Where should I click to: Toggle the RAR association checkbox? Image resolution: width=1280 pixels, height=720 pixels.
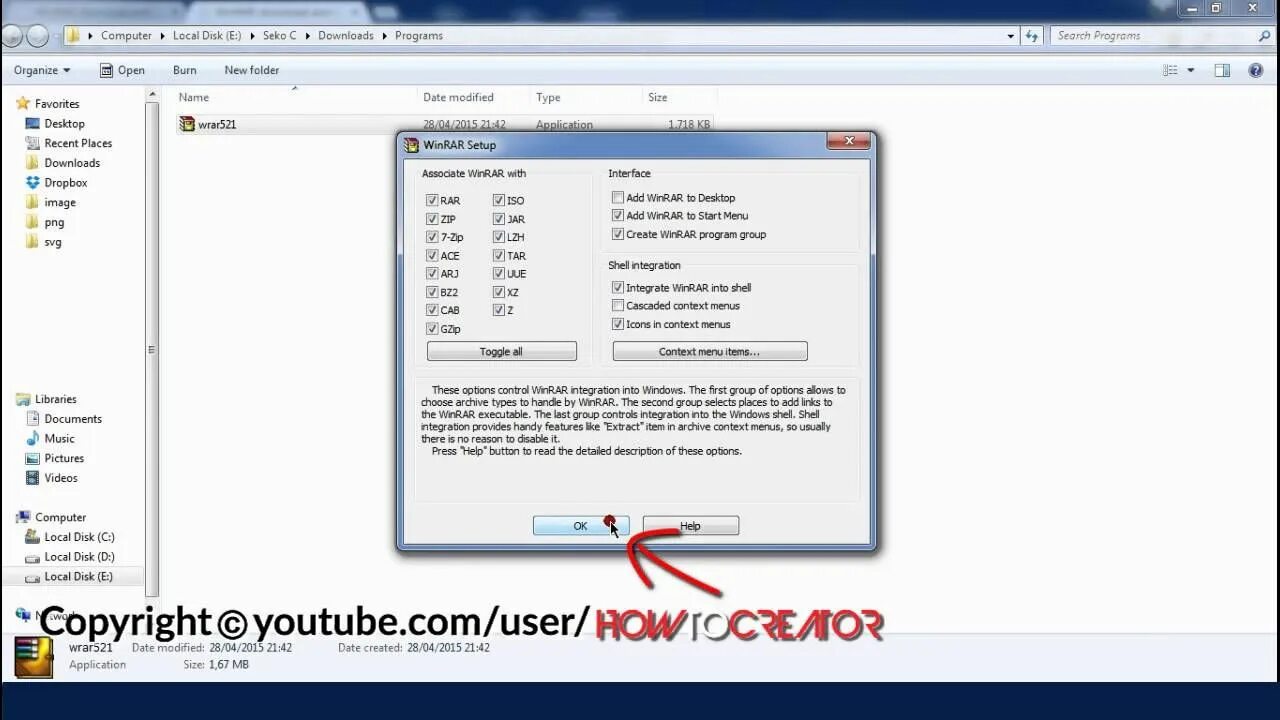tap(432, 200)
